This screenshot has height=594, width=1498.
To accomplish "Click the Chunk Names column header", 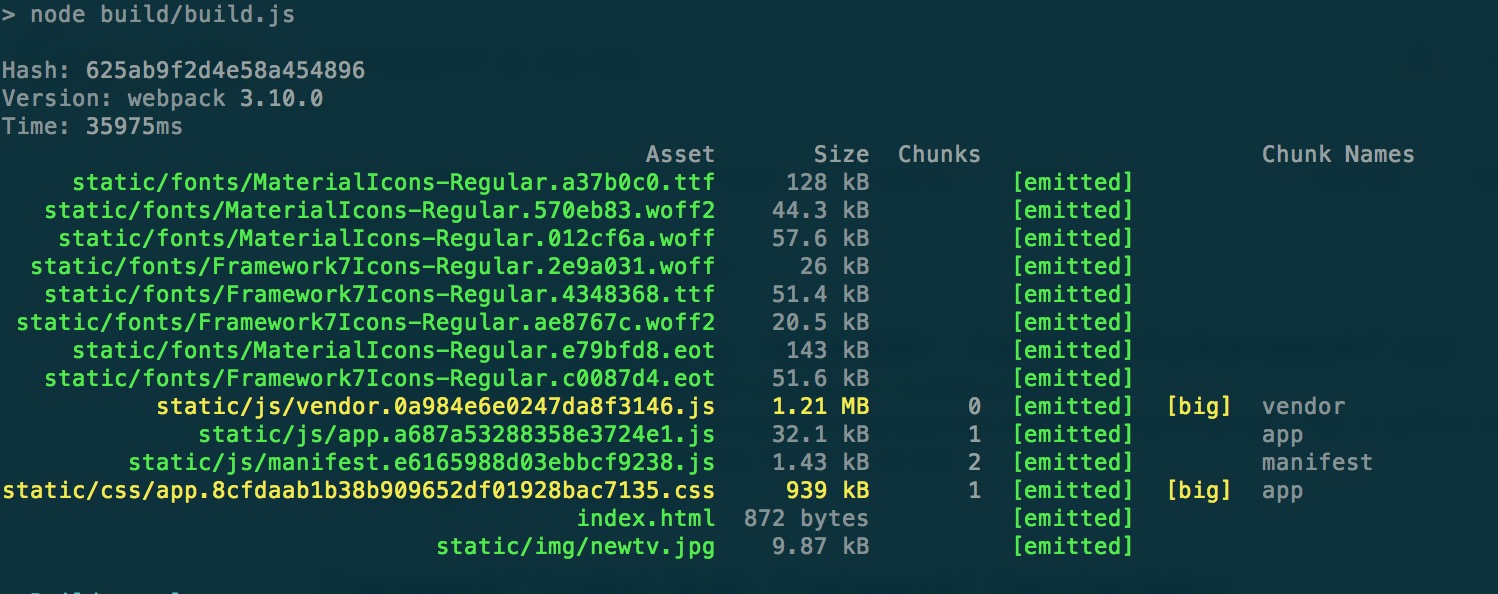I will tap(1338, 153).
